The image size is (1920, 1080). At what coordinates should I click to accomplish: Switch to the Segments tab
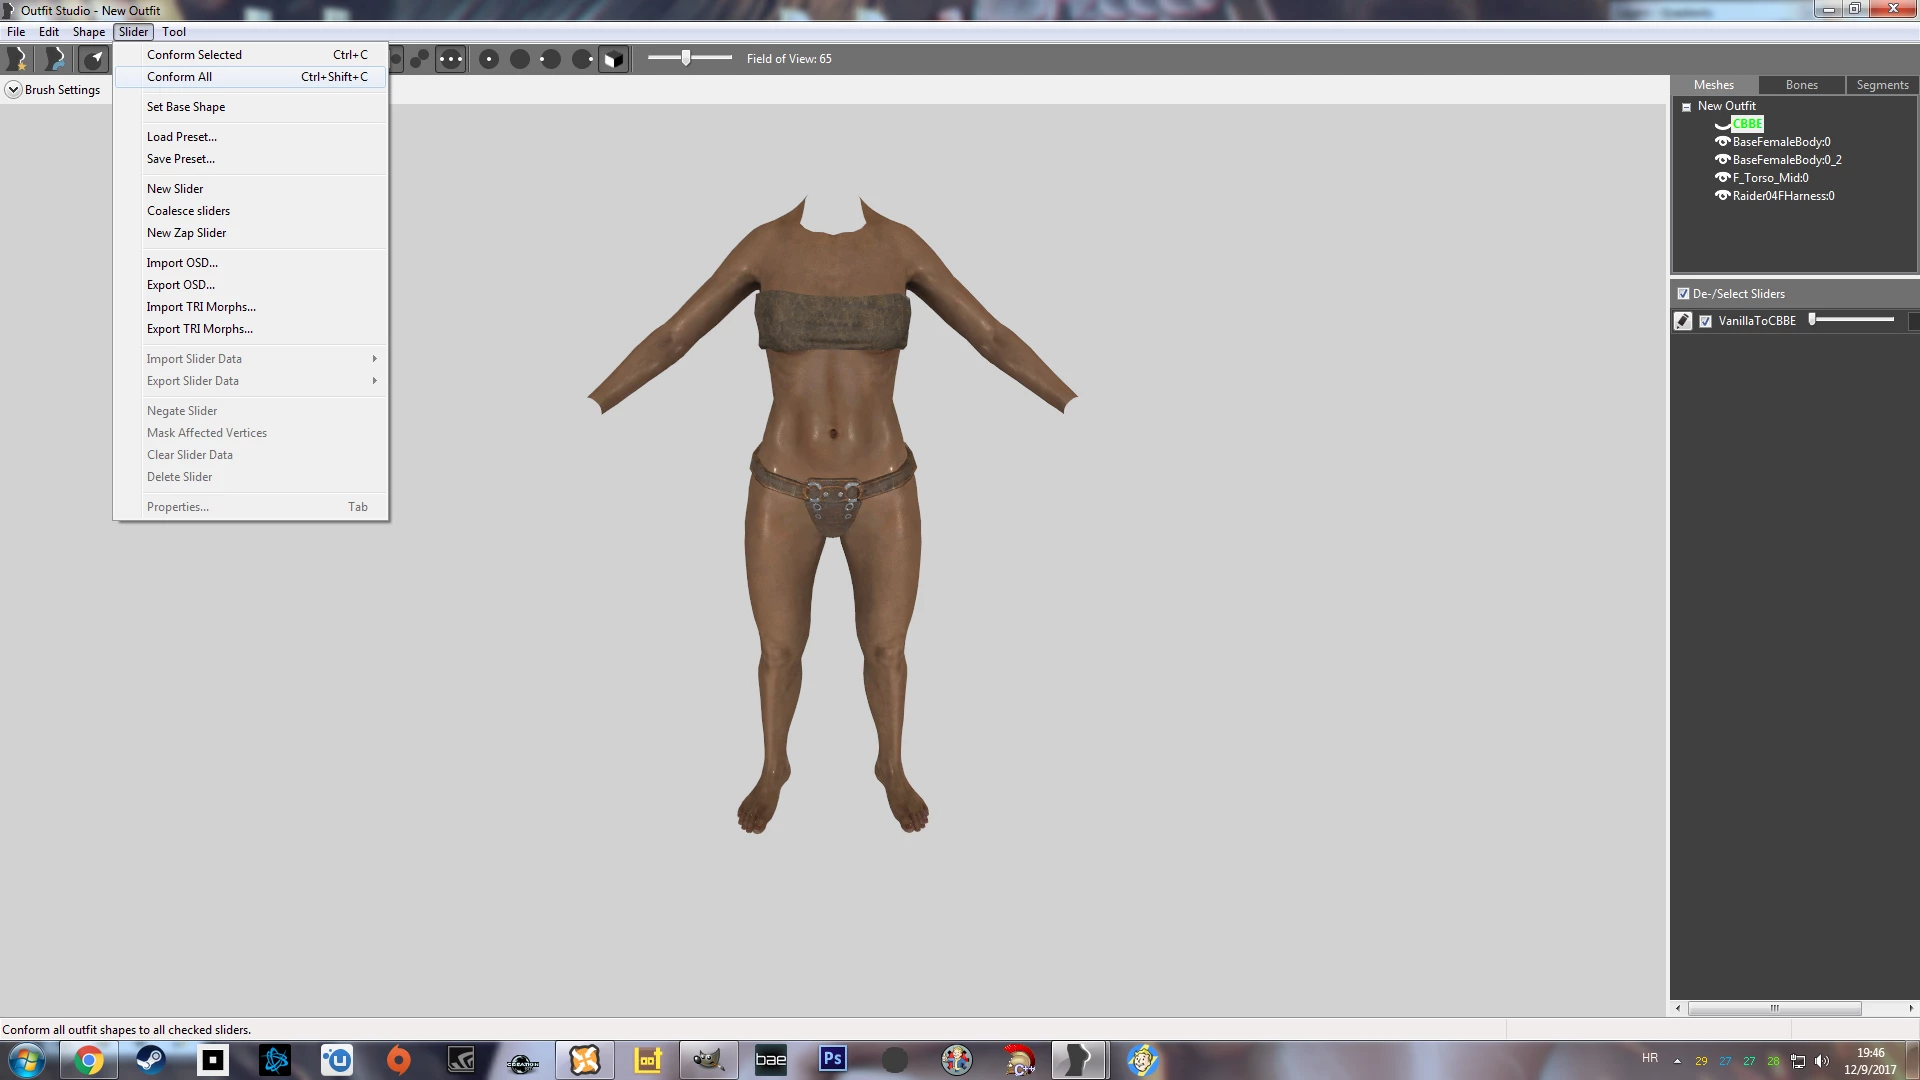click(1882, 85)
